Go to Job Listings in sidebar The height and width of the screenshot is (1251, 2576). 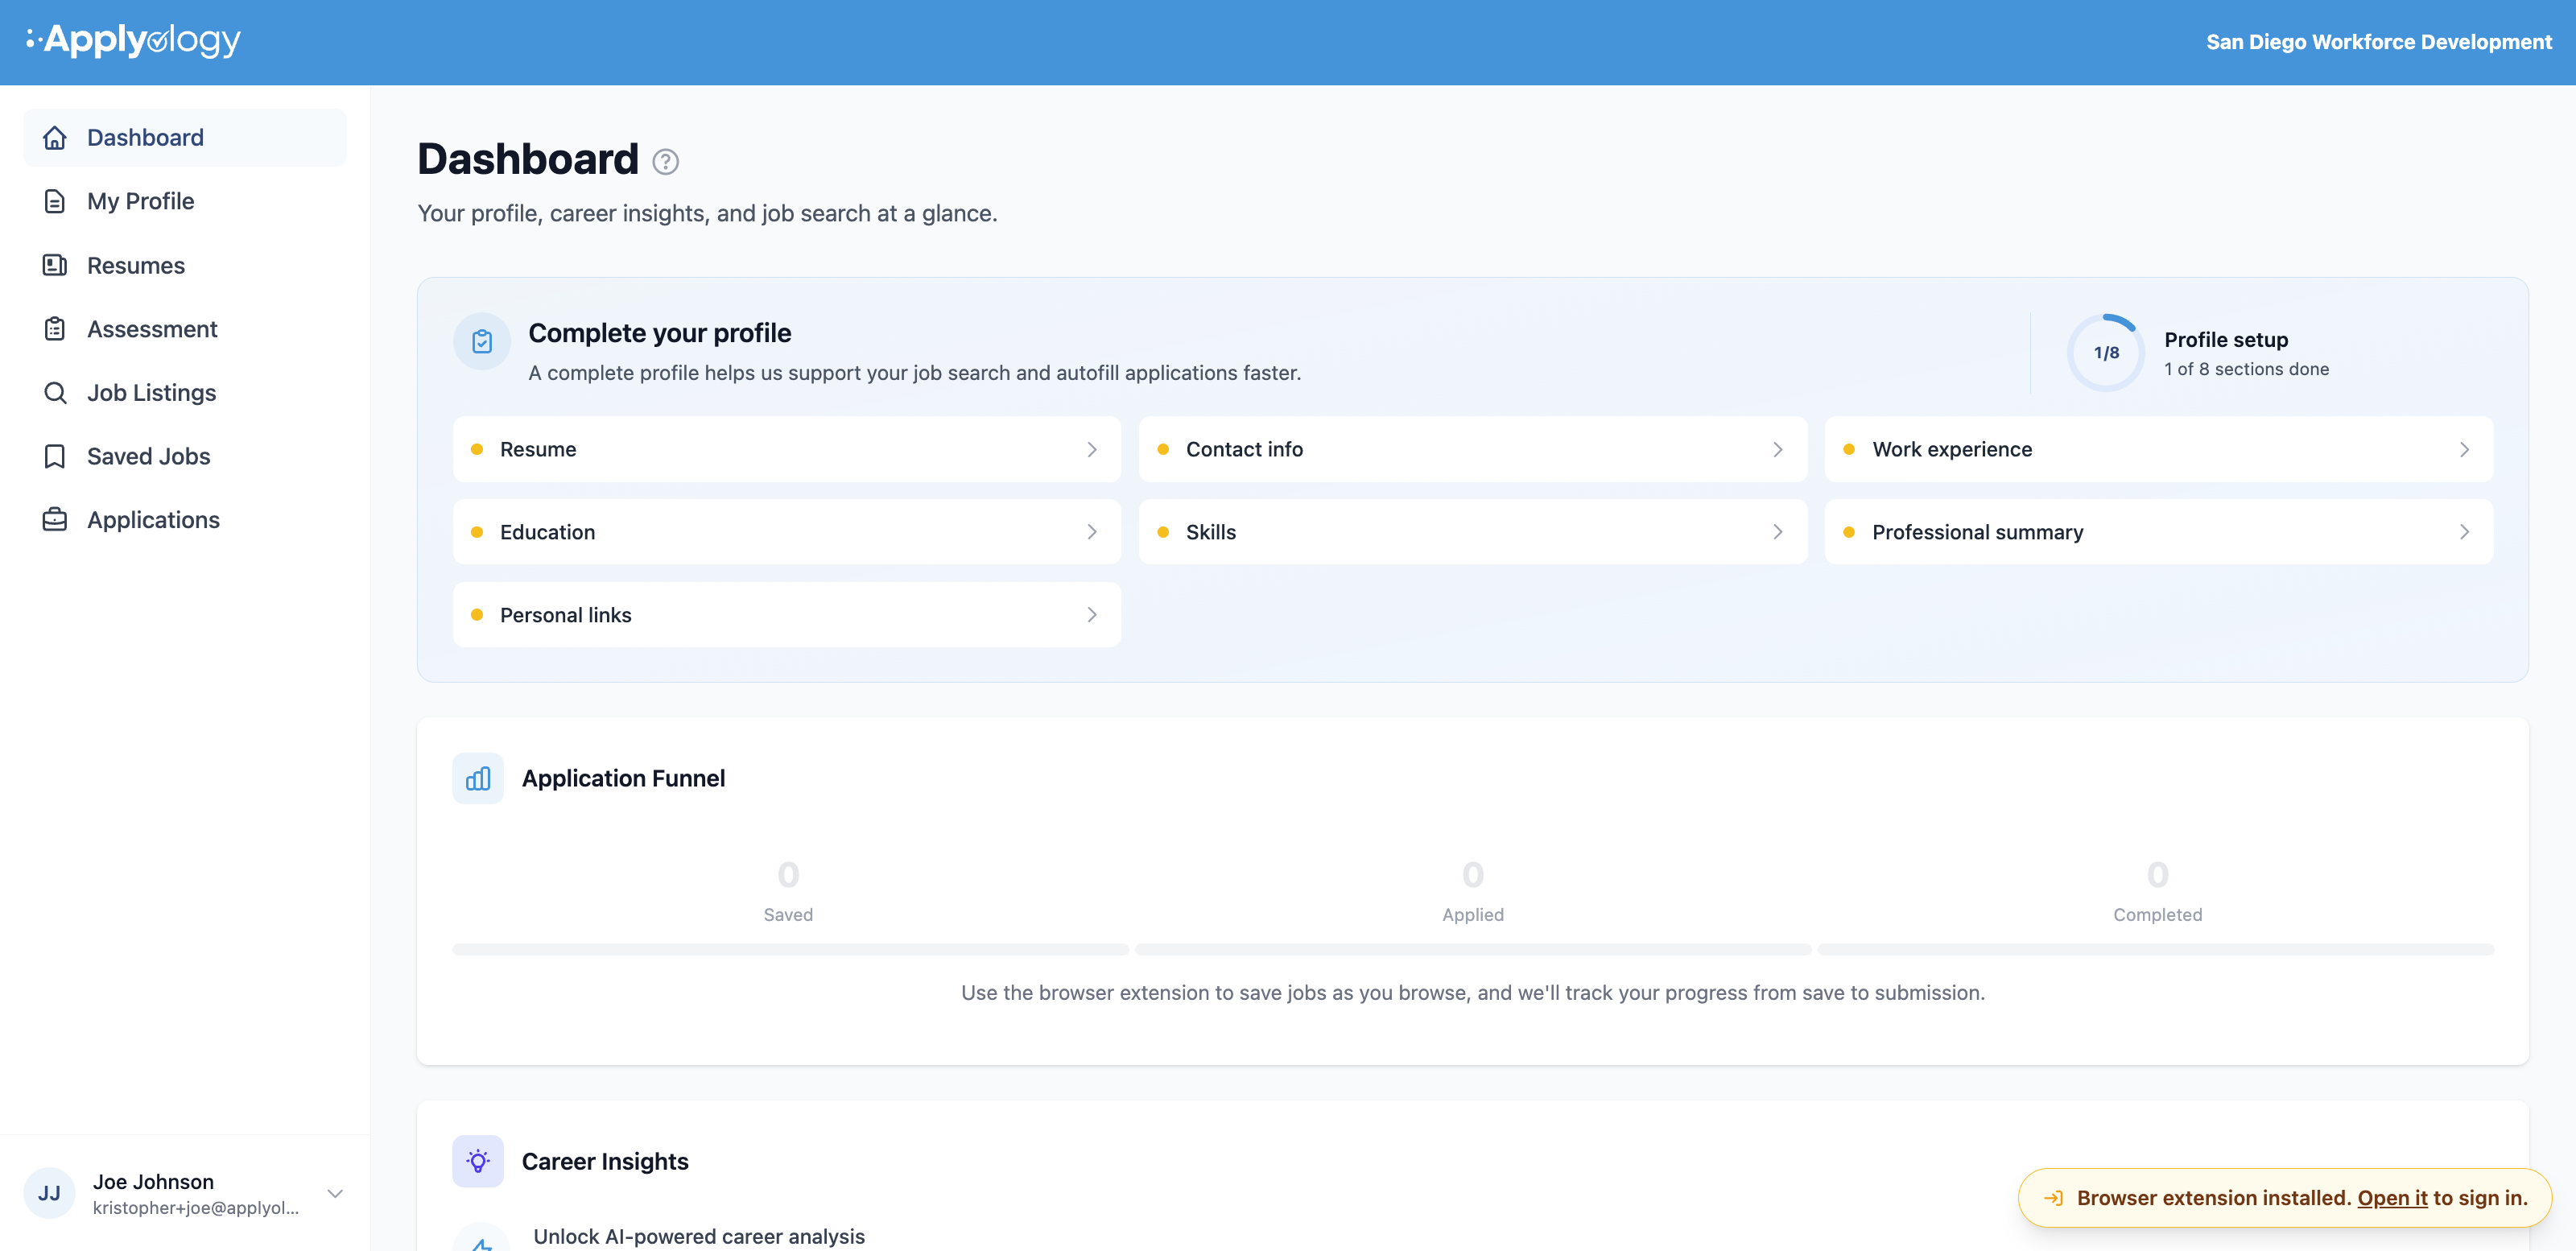(x=185, y=393)
